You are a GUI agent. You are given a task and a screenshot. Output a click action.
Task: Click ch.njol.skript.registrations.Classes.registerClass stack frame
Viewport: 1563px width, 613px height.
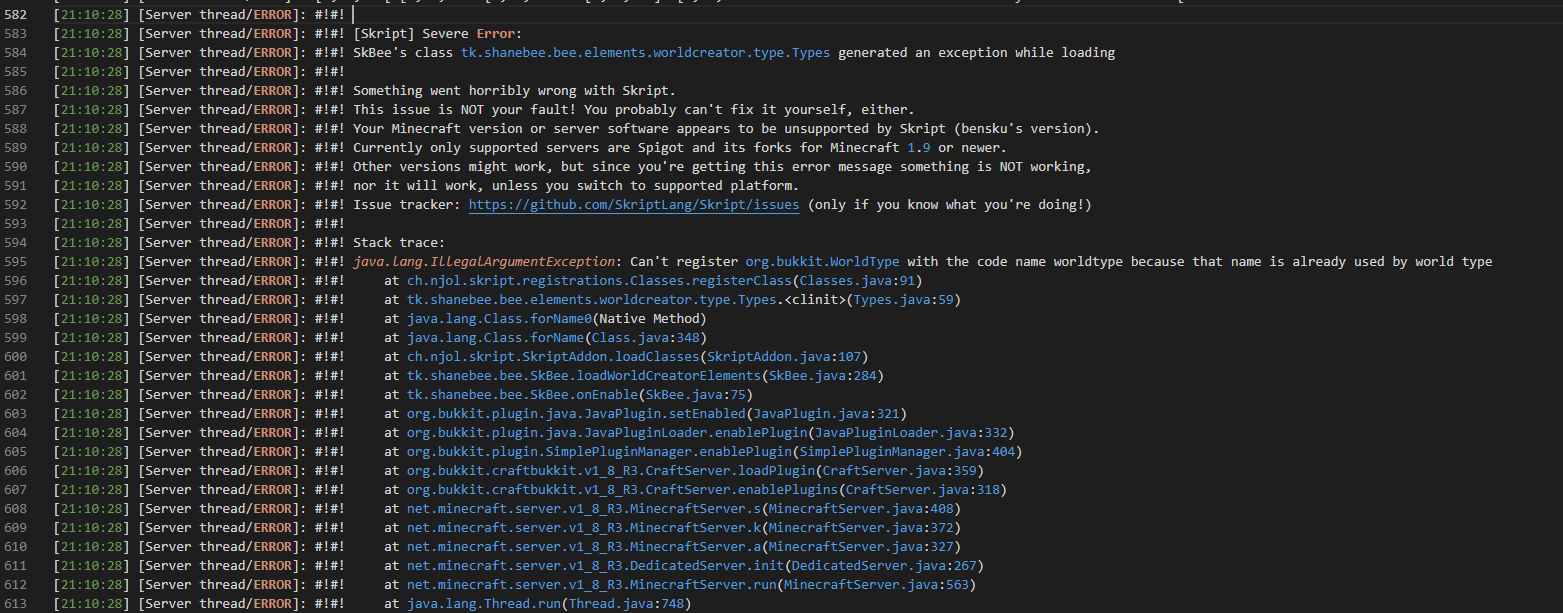click(652, 280)
